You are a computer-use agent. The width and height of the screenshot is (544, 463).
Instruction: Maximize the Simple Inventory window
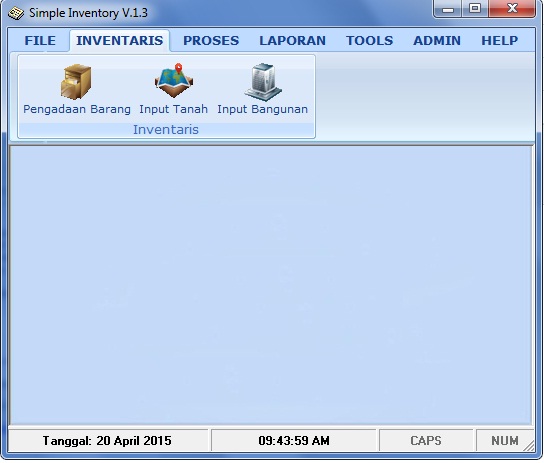click(475, 8)
